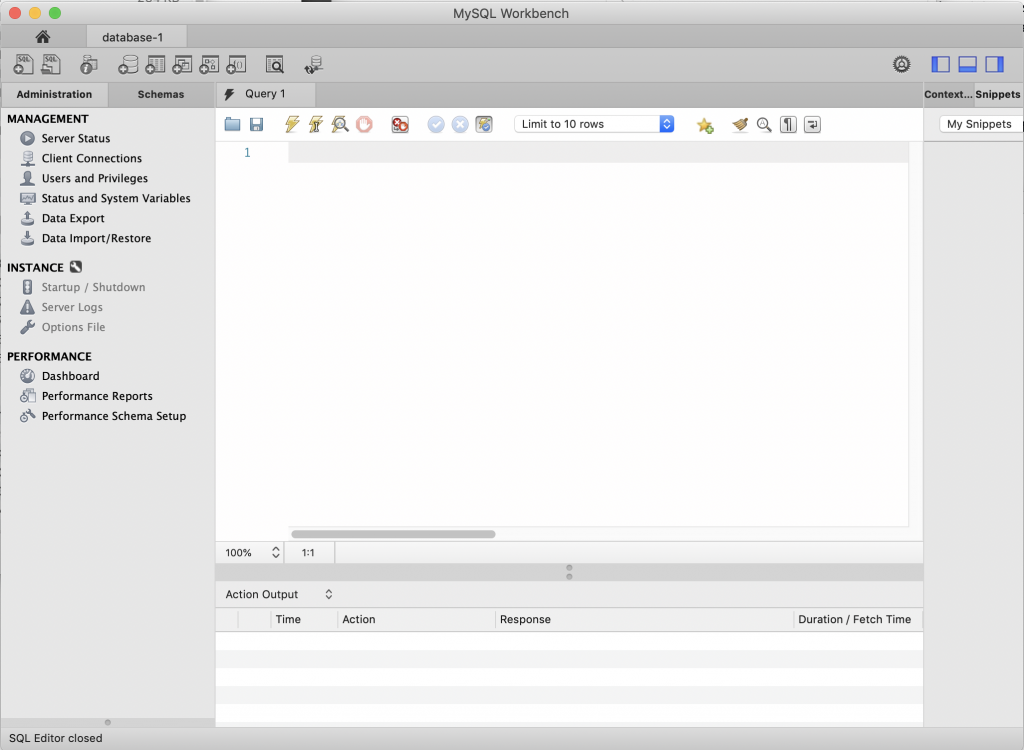Click the Home icon tab

click(43, 37)
